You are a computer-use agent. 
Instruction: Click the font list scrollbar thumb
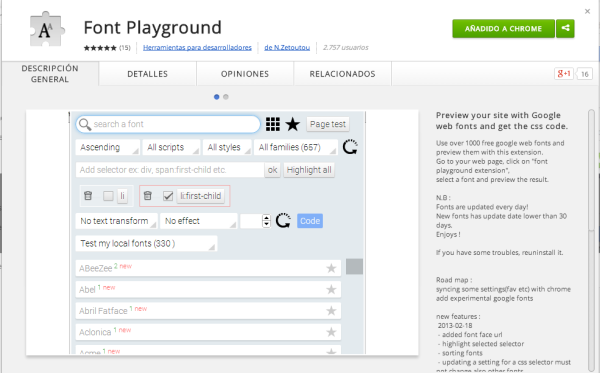coord(354,266)
